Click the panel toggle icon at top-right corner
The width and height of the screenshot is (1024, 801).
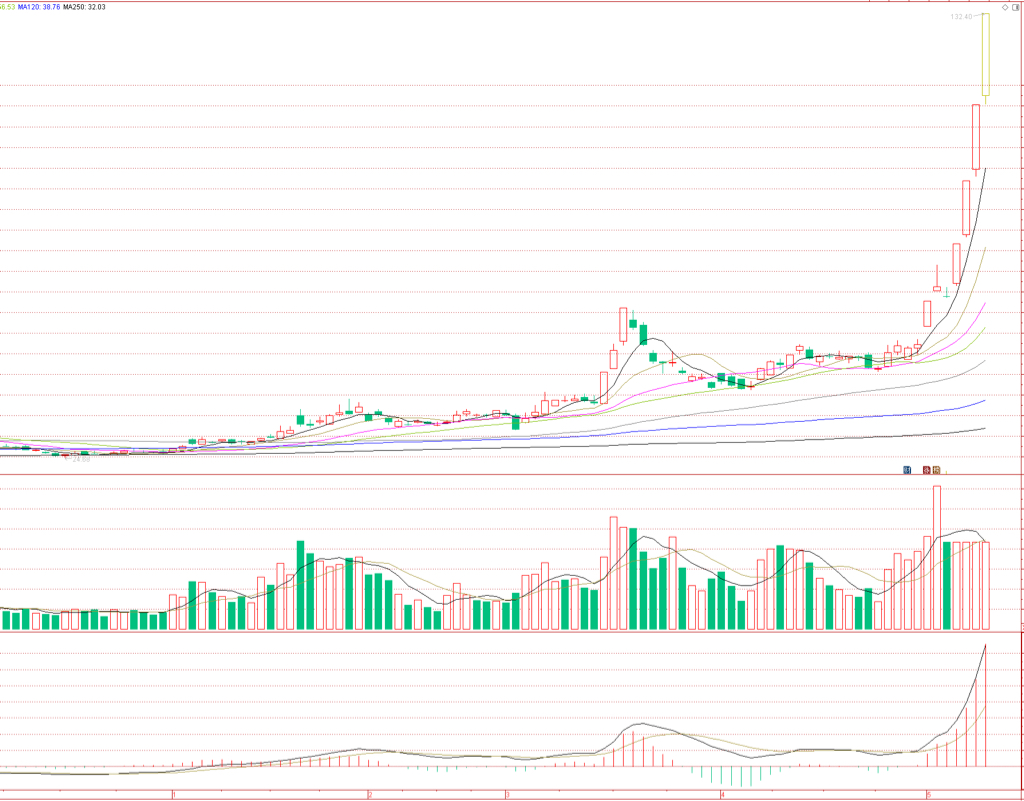pyautogui.click(x=1016, y=7)
